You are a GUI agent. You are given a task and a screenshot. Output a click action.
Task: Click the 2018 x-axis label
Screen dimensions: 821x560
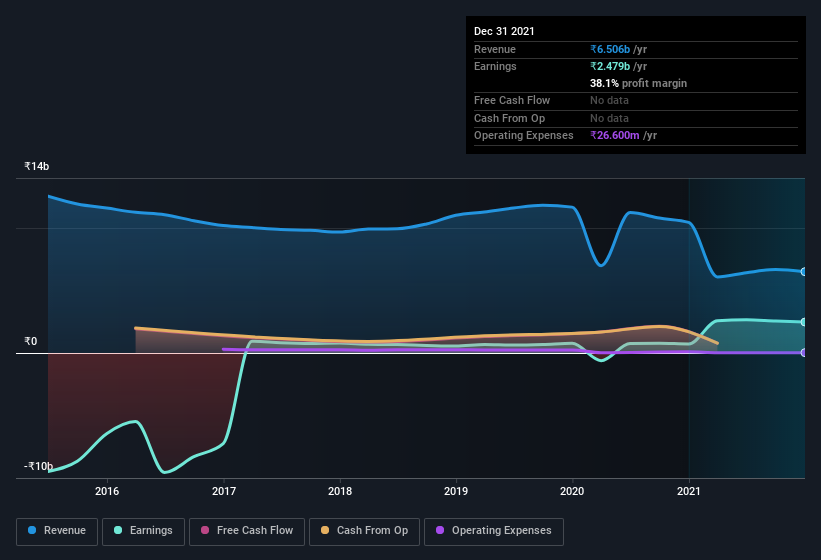tap(340, 491)
